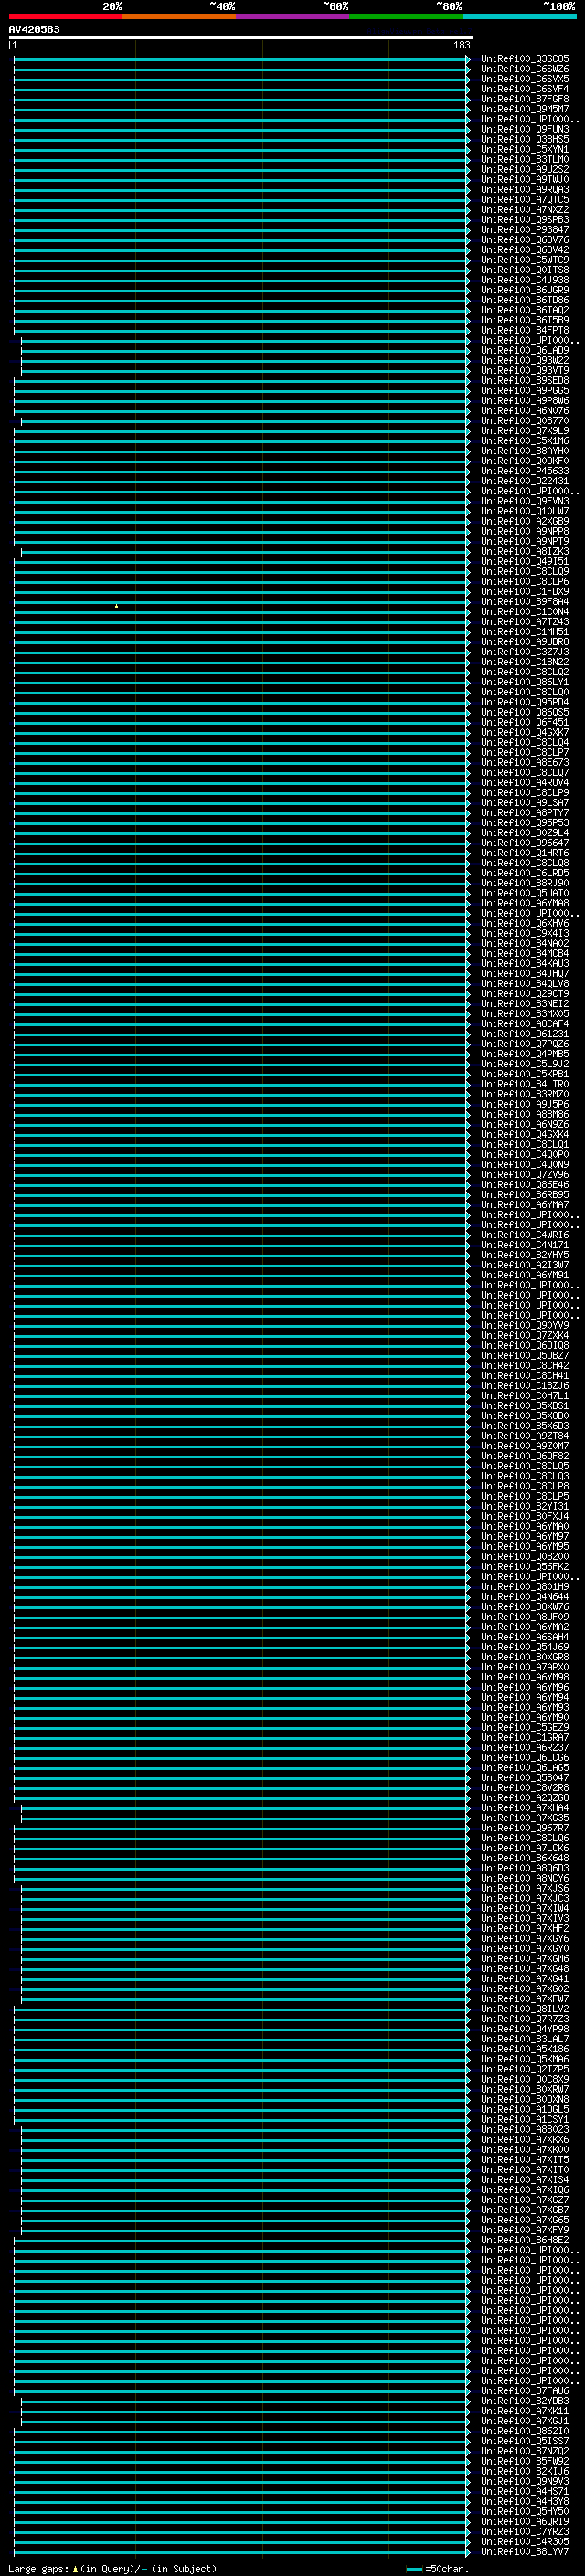Select hit label UniRef100_A7XHF2
The height and width of the screenshot is (2576, 585).
524,1928
